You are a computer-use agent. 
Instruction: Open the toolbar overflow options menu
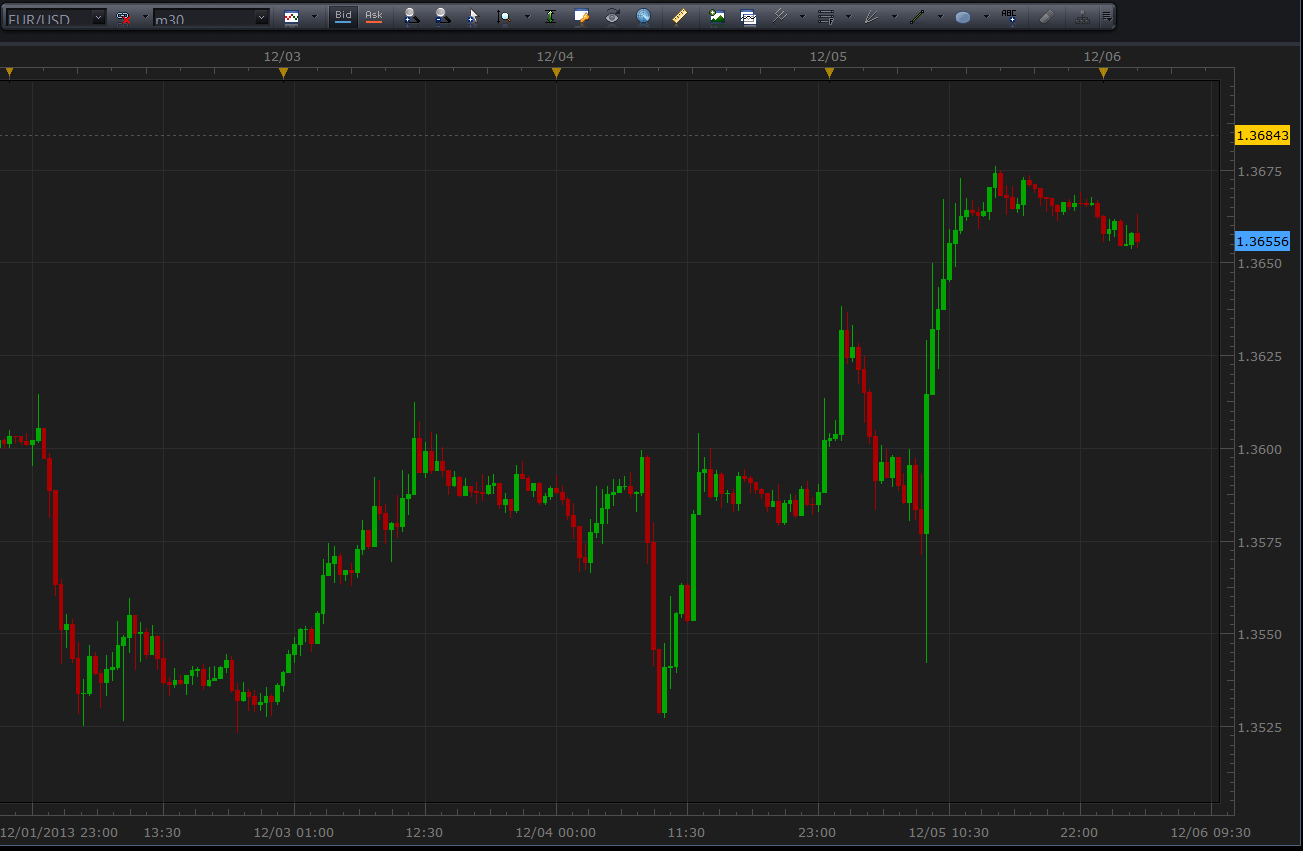[x=1107, y=17]
